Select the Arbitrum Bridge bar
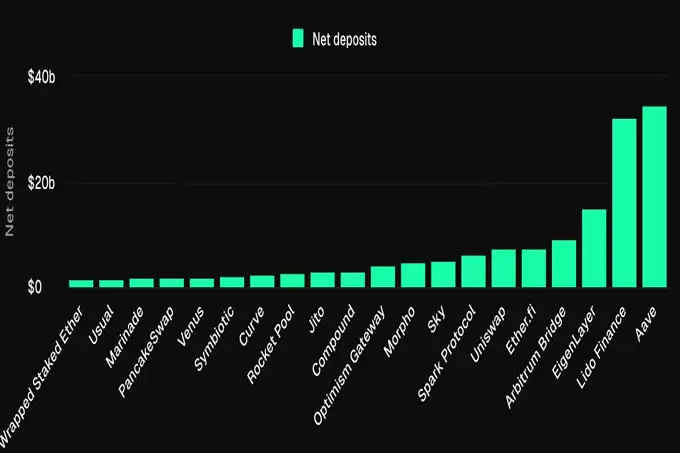 tap(564, 263)
